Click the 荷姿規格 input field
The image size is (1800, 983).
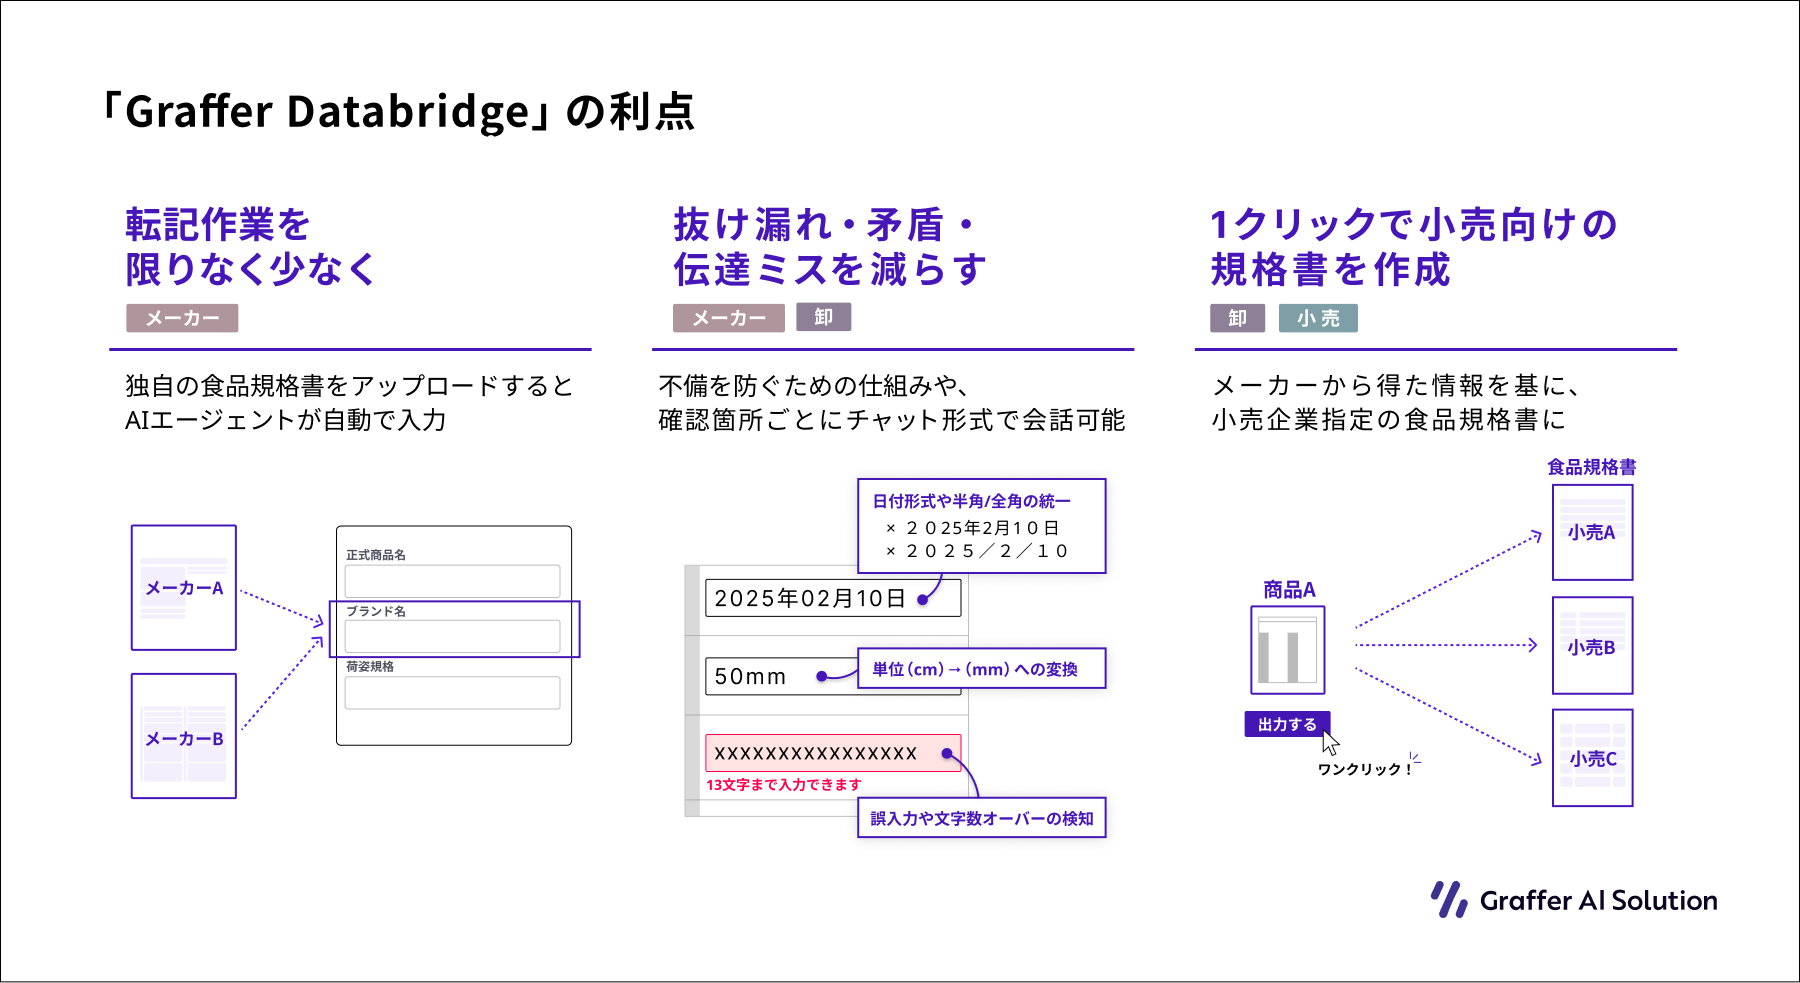click(x=452, y=692)
